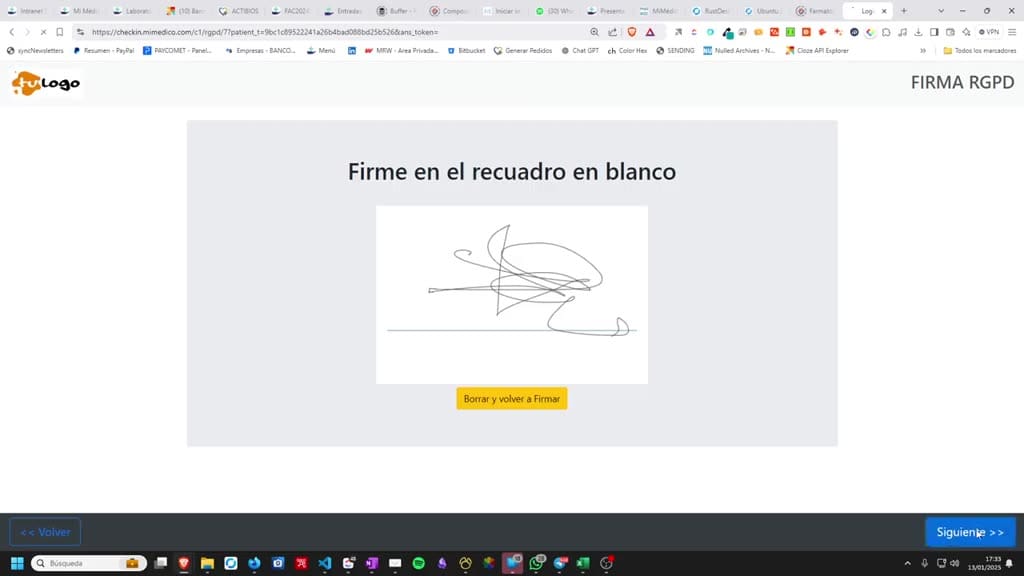Screen dimensions: 1024x576
Task: Switch to the RustDesk tab
Action: tap(712, 11)
